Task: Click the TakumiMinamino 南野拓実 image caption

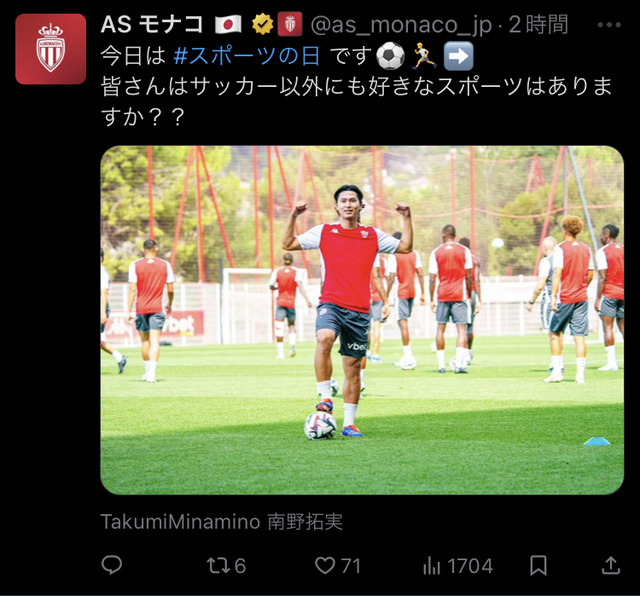Action: pyautogui.click(x=222, y=521)
